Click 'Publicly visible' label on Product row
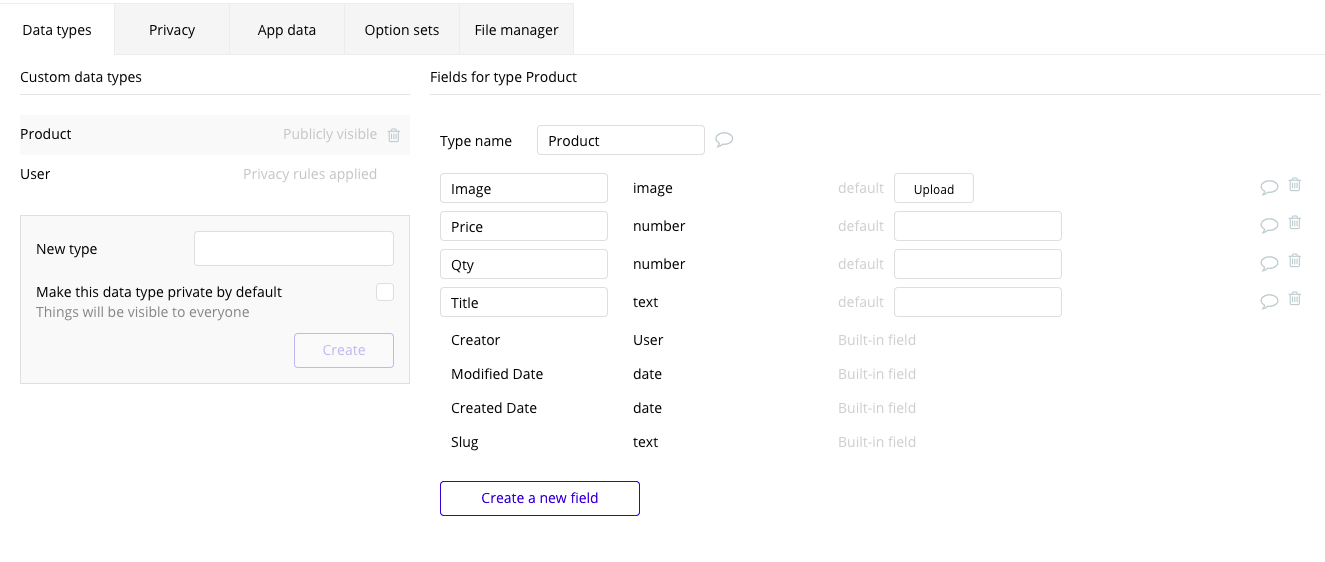 (x=330, y=134)
